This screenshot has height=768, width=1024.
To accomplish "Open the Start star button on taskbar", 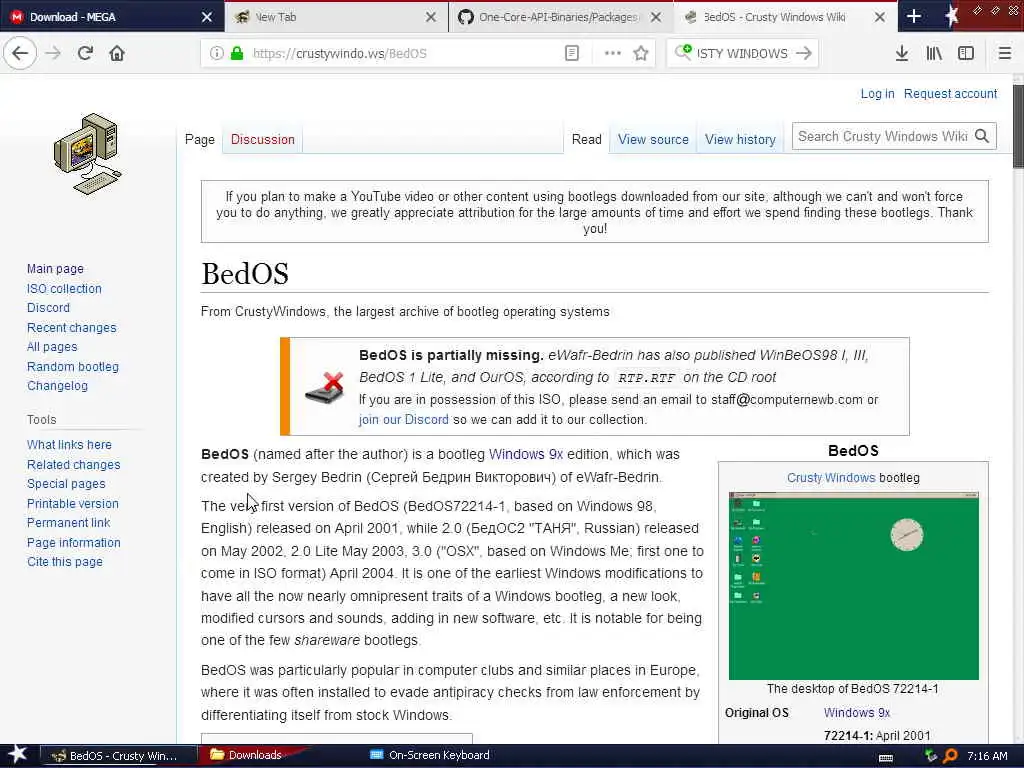I will coord(17,754).
